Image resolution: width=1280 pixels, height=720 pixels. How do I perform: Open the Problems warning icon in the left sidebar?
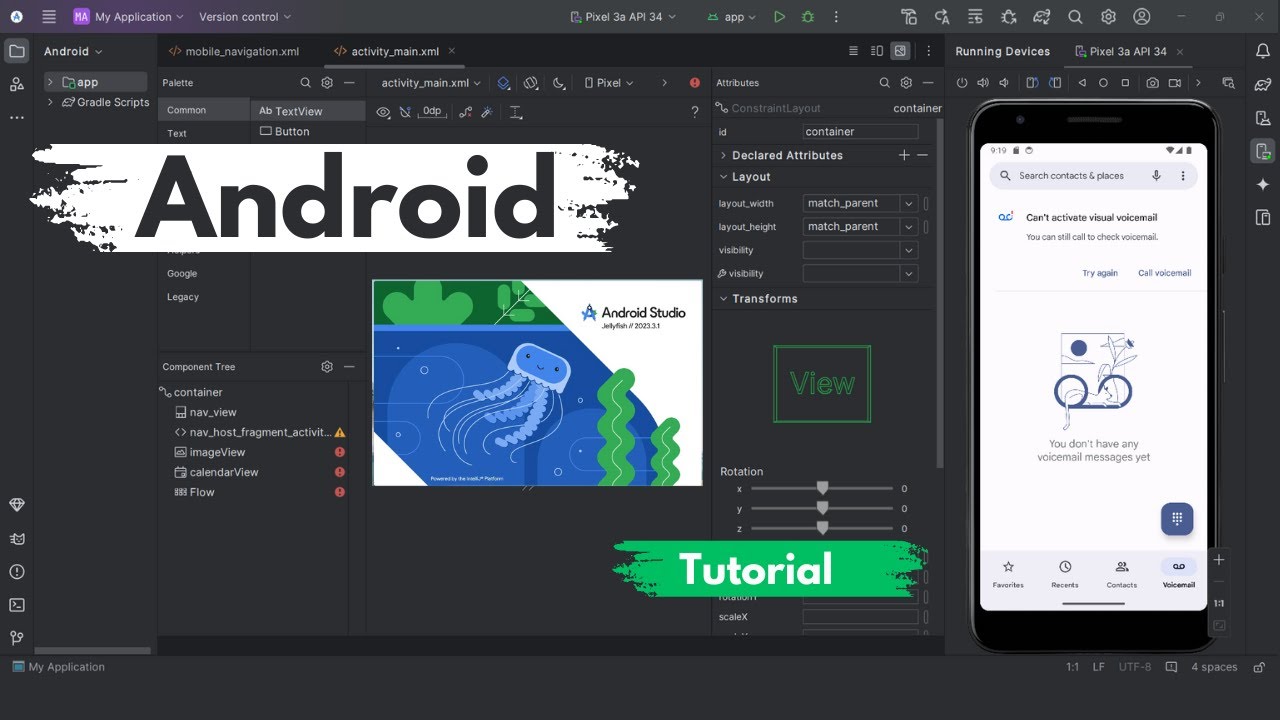(x=16, y=572)
